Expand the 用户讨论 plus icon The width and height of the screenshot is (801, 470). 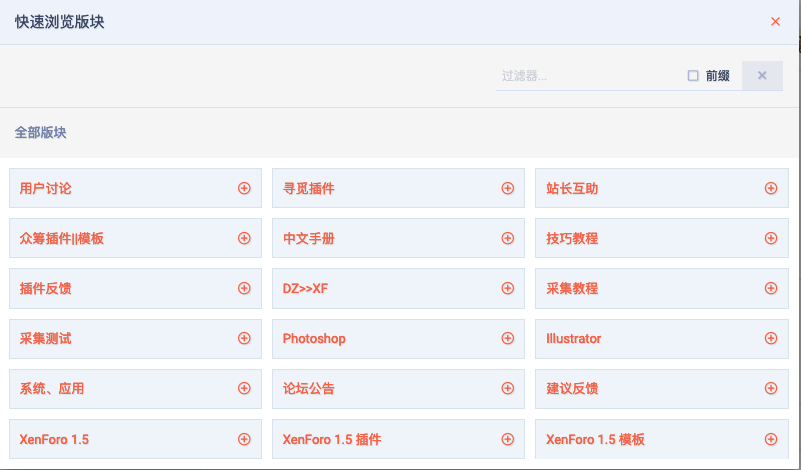244,189
